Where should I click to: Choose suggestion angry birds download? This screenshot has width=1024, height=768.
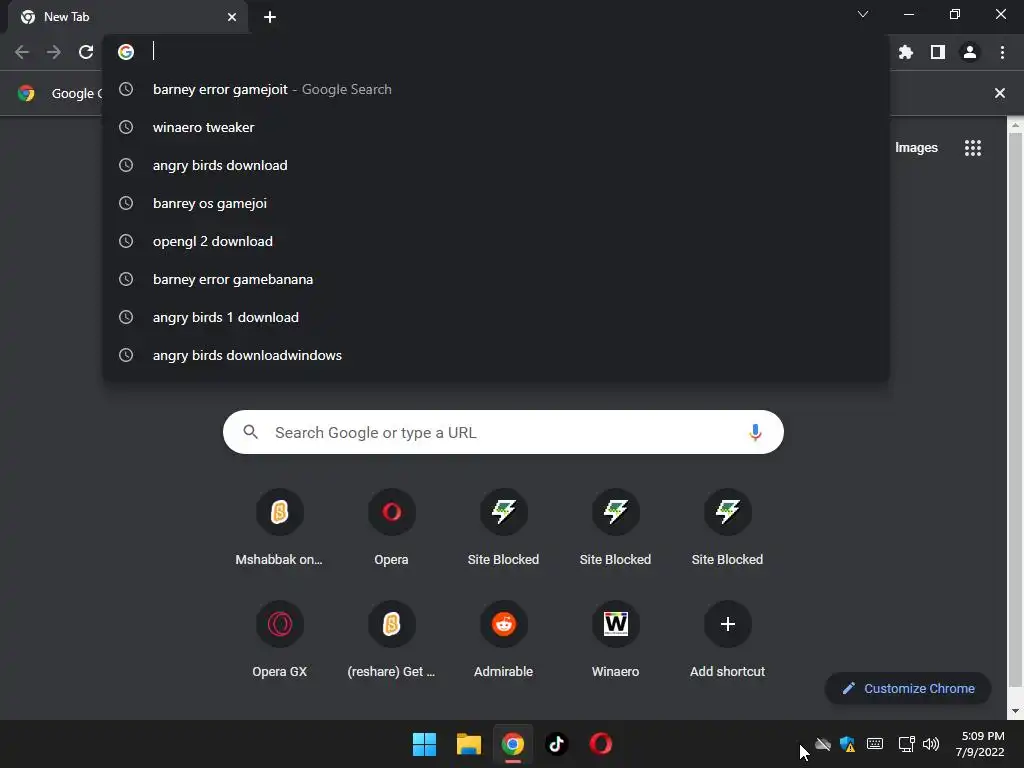click(496, 165)
